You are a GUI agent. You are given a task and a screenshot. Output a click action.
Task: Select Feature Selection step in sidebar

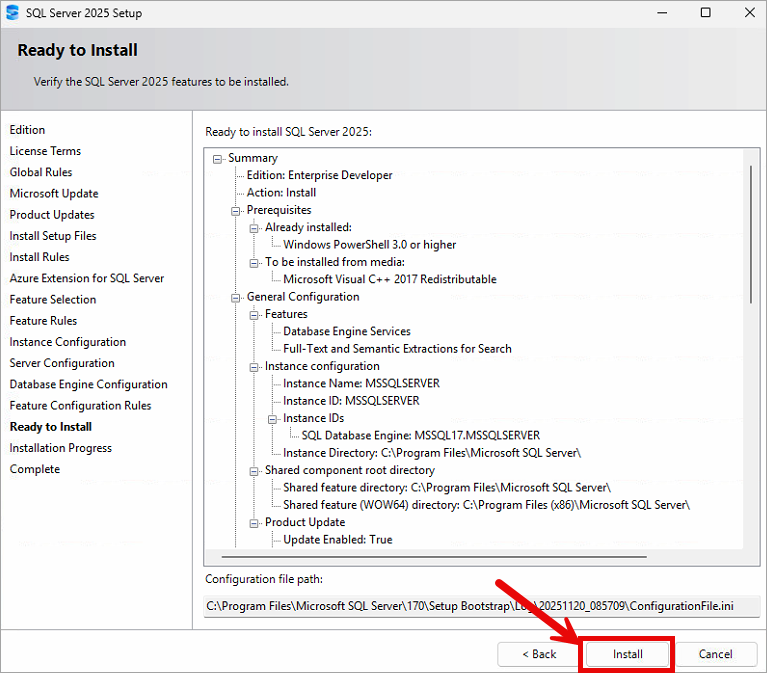pos(53,299)
